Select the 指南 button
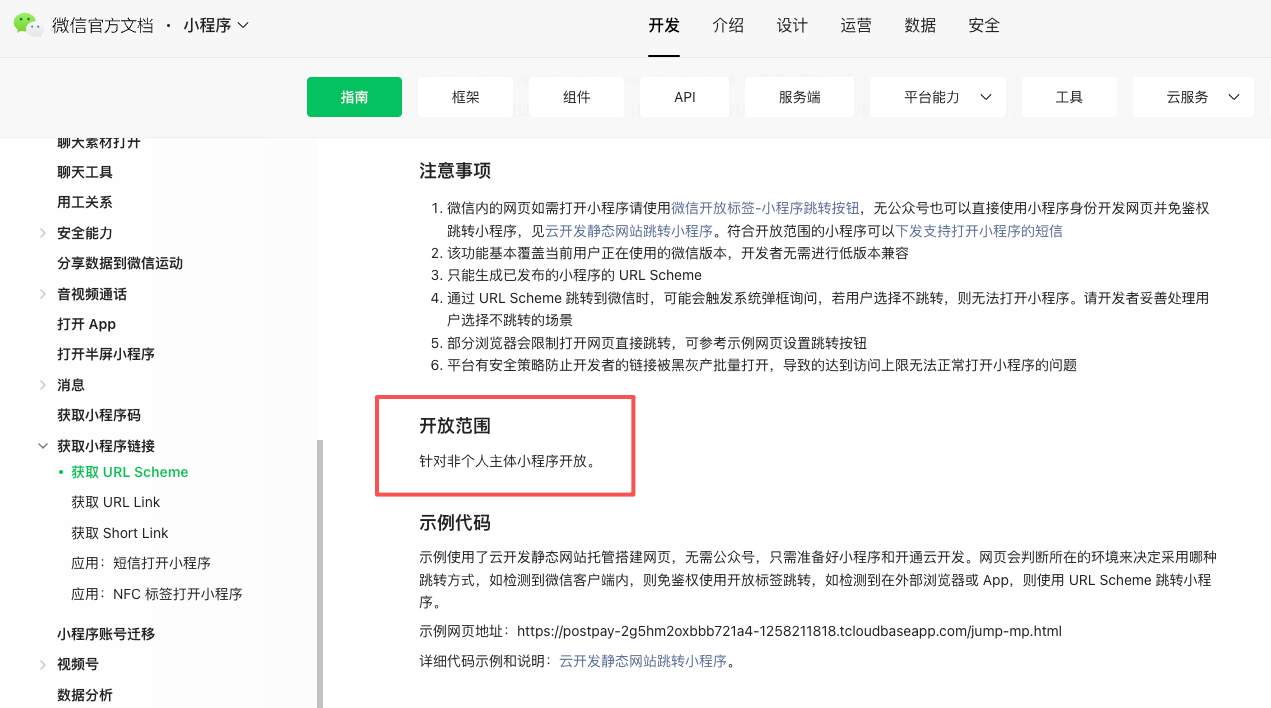1271x708 pixels. coord(354,97)
